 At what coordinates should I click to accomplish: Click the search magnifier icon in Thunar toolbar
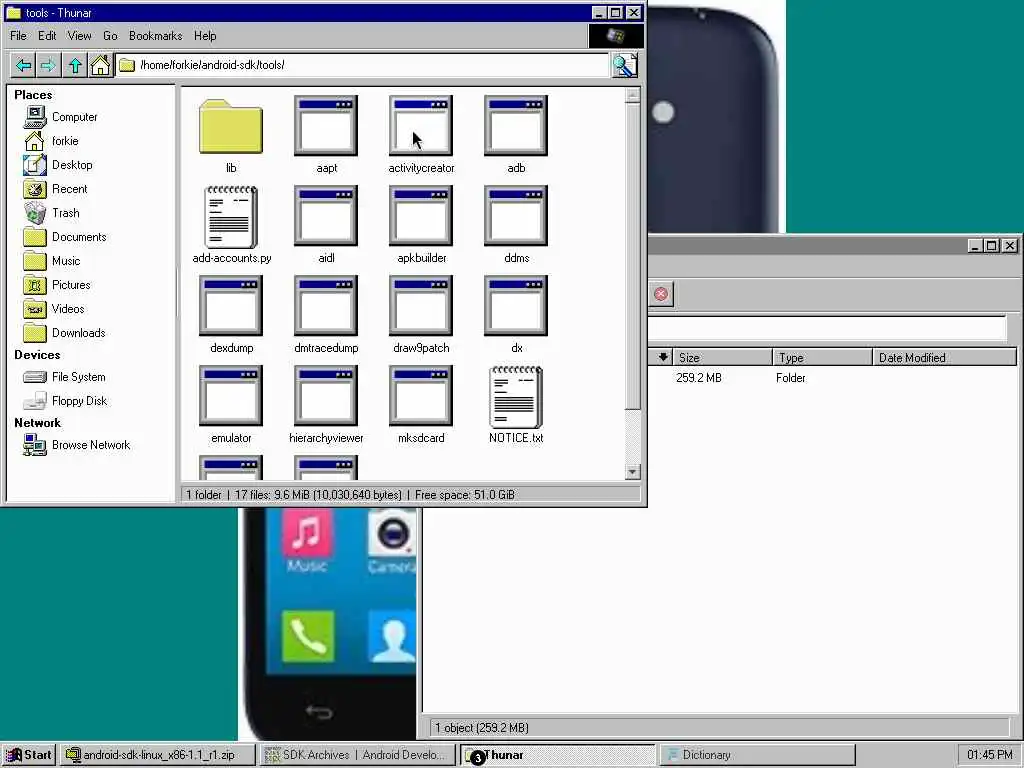624,65
